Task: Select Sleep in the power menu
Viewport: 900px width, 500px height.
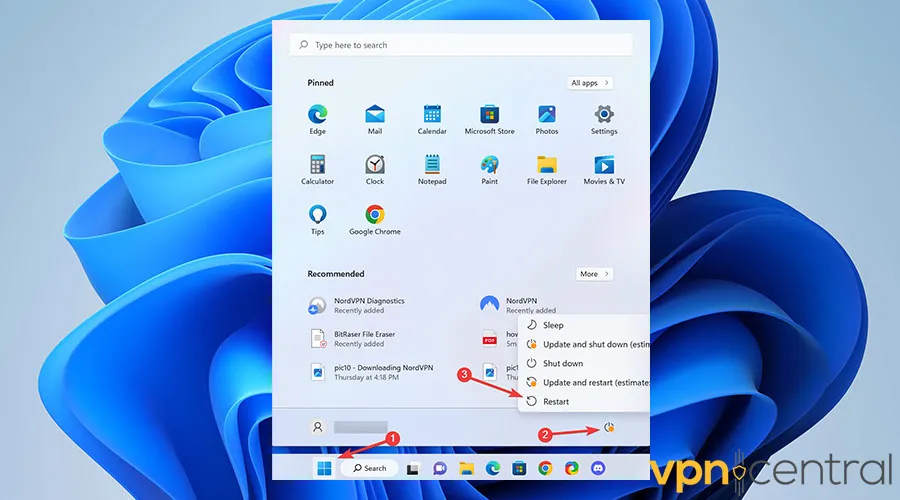Action: coord(584,325)
